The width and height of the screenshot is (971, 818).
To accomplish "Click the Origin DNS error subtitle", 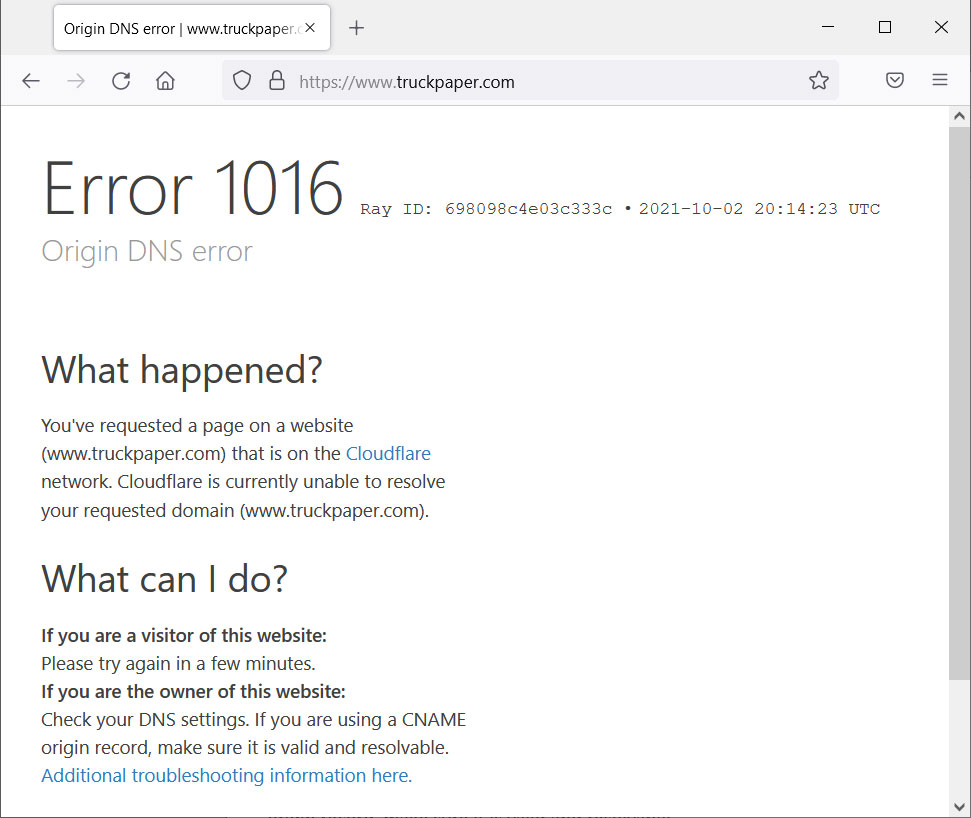I will [x=147, y=251].
